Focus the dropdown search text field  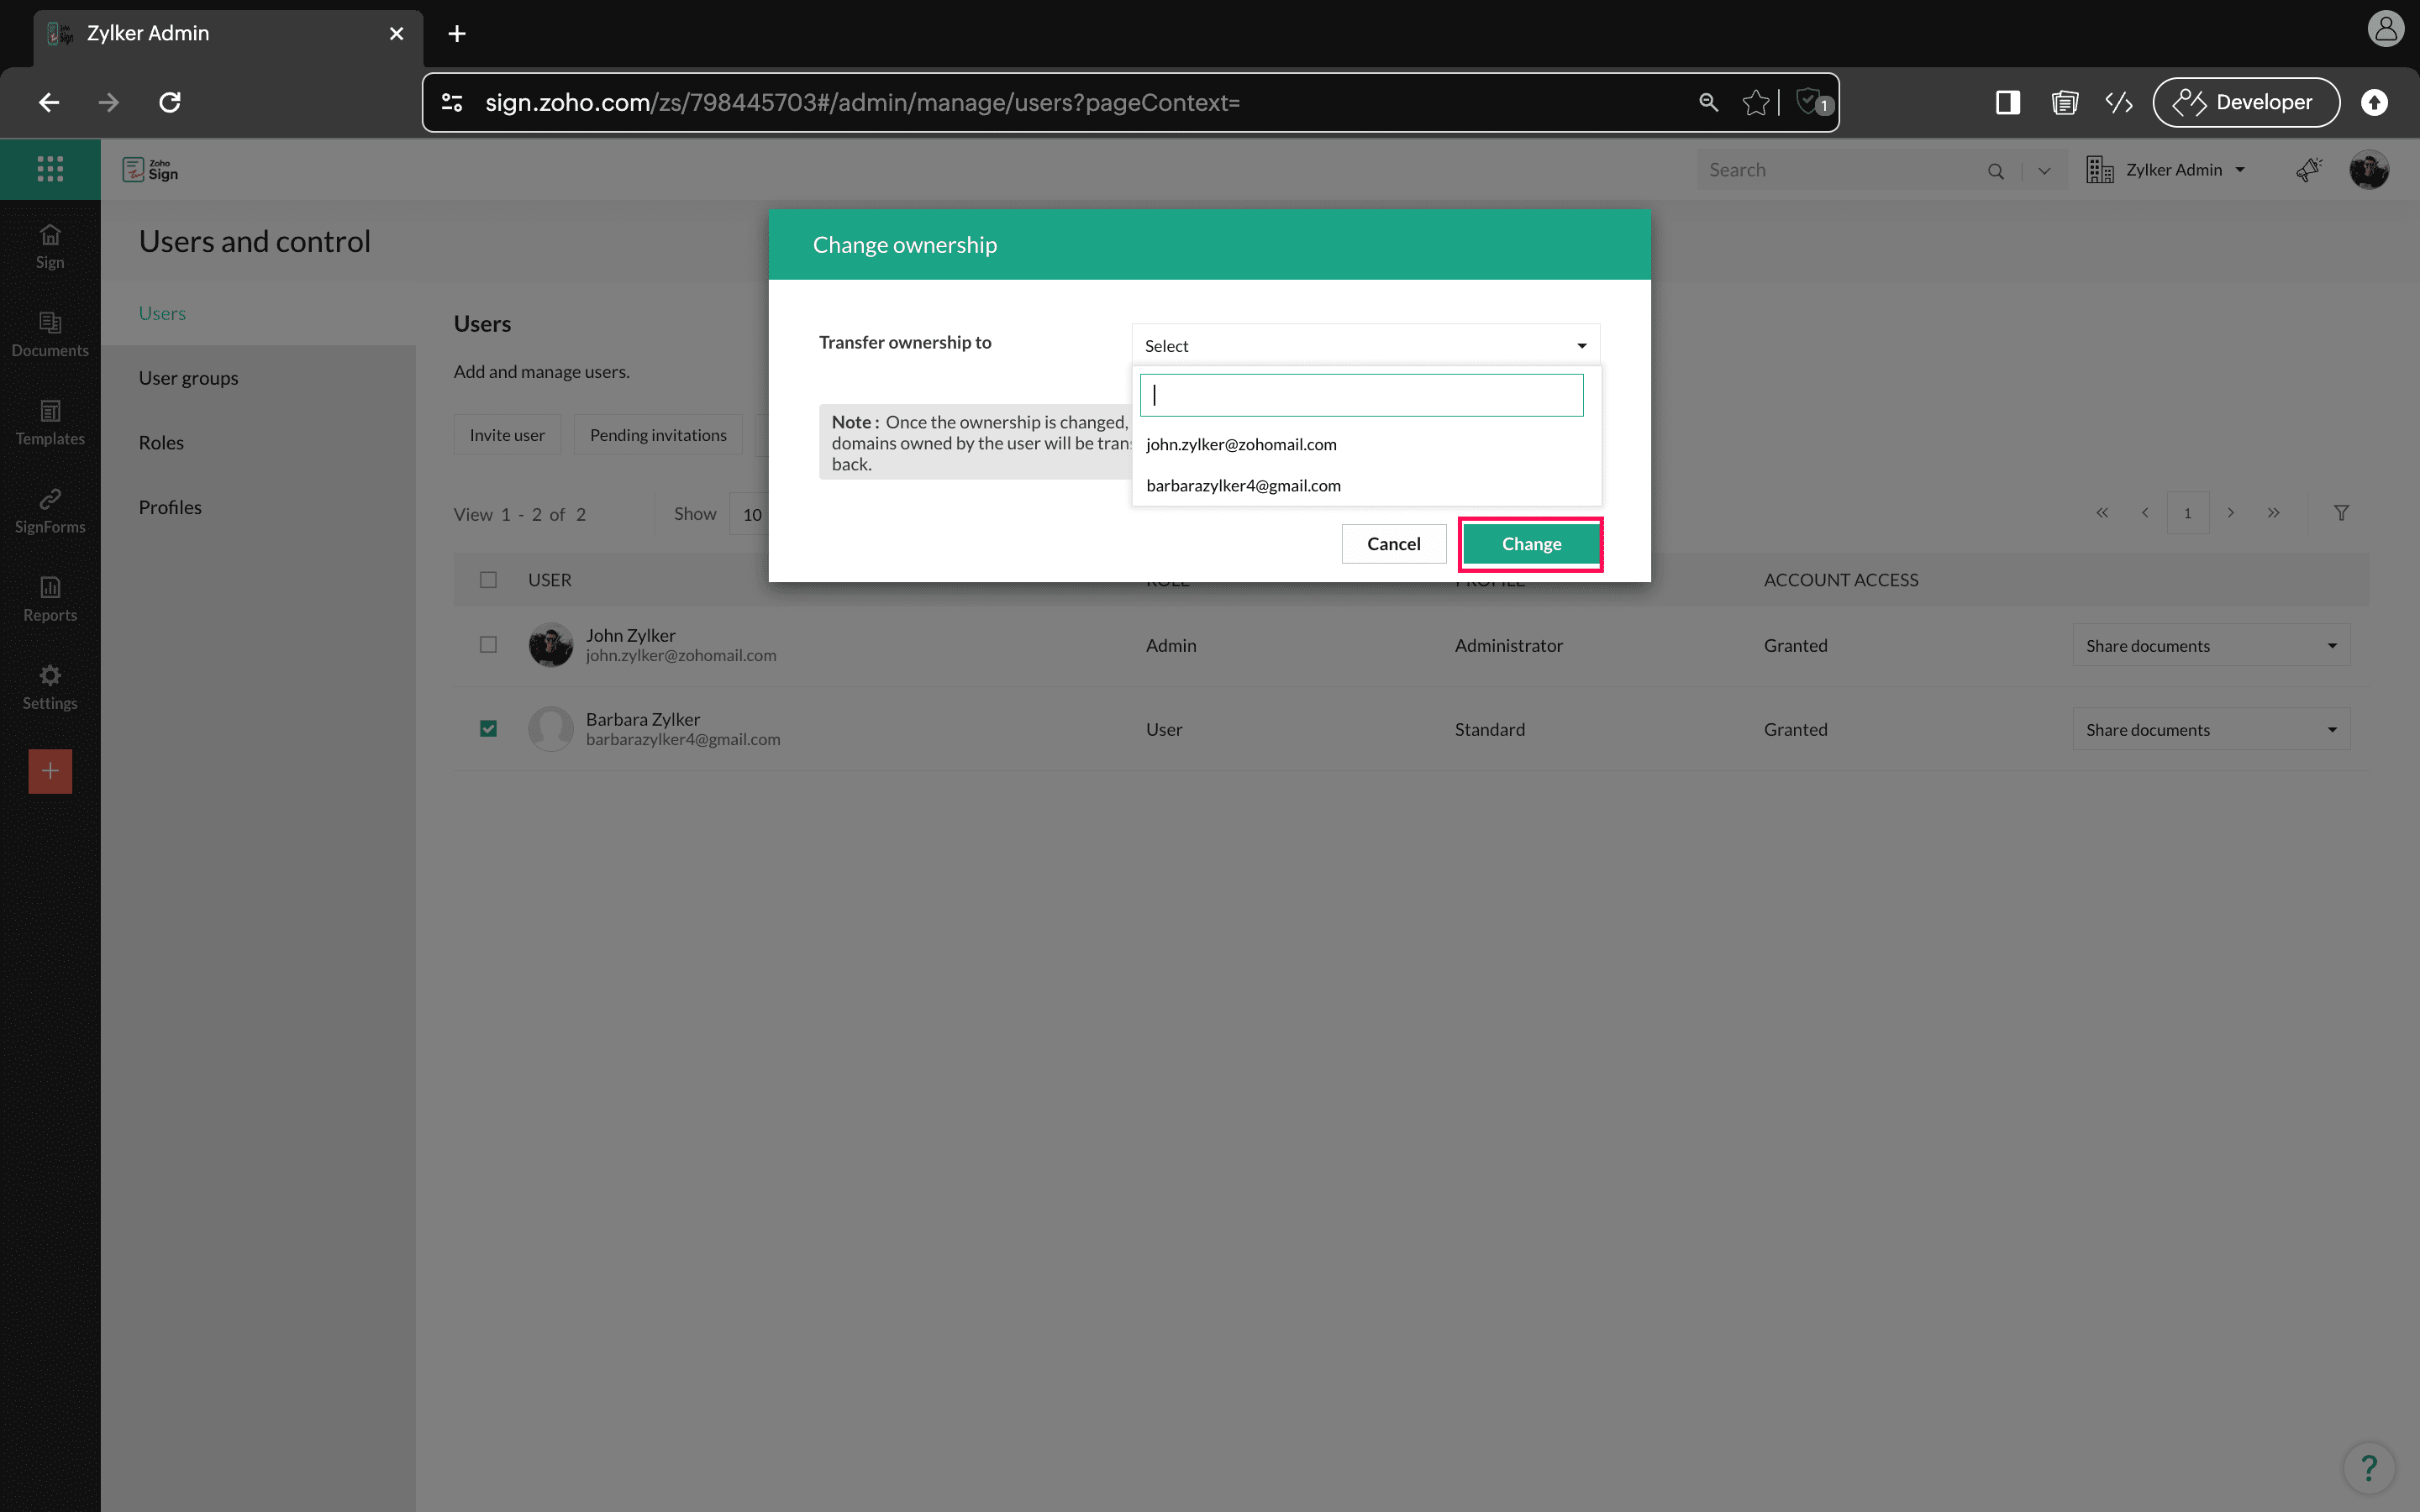click(x=1361, y=395)
